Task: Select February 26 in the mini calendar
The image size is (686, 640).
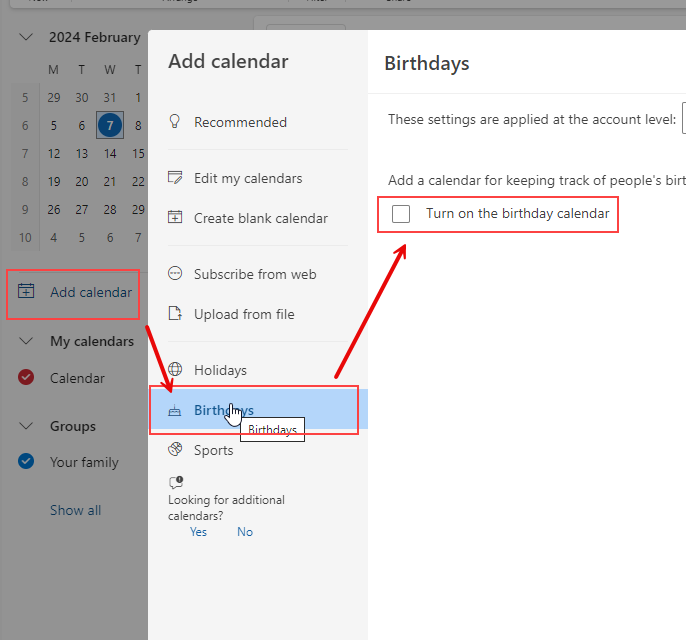Action: pyautogui.click(x=54, y=210)
